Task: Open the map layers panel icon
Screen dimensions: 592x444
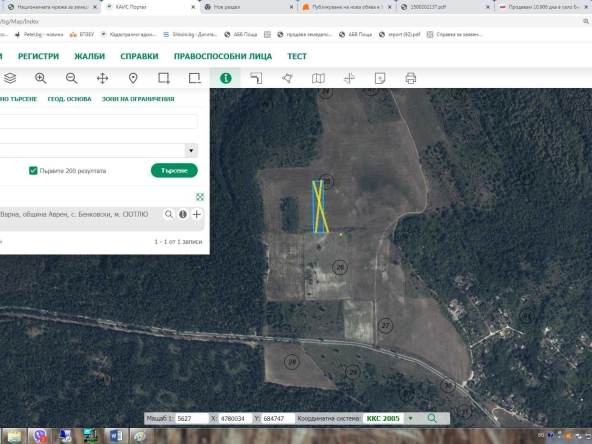Action: [x=10, y=78]
